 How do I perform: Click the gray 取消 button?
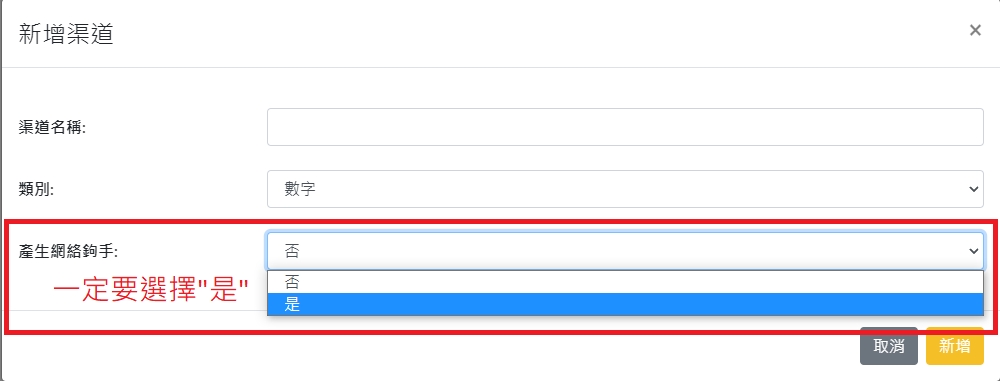[x=888, y=346]
